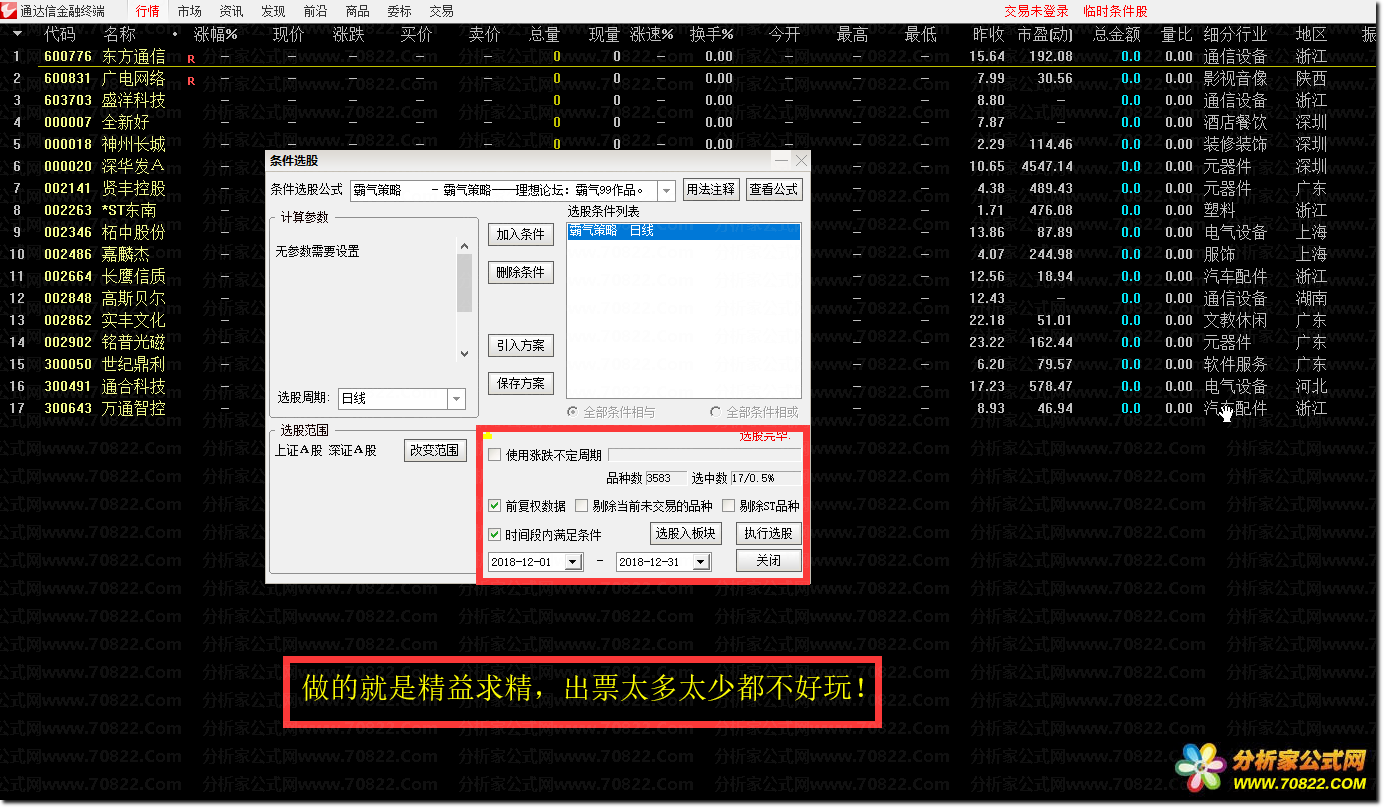Select 霸气策略 日线 in the condition list

click(684, 231)
